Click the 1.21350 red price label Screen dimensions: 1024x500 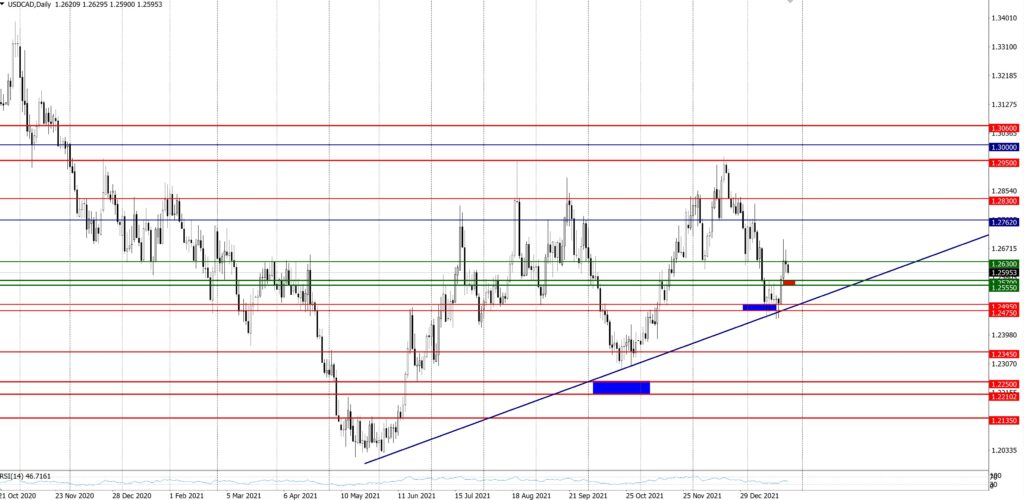(x=1004, y=421)
